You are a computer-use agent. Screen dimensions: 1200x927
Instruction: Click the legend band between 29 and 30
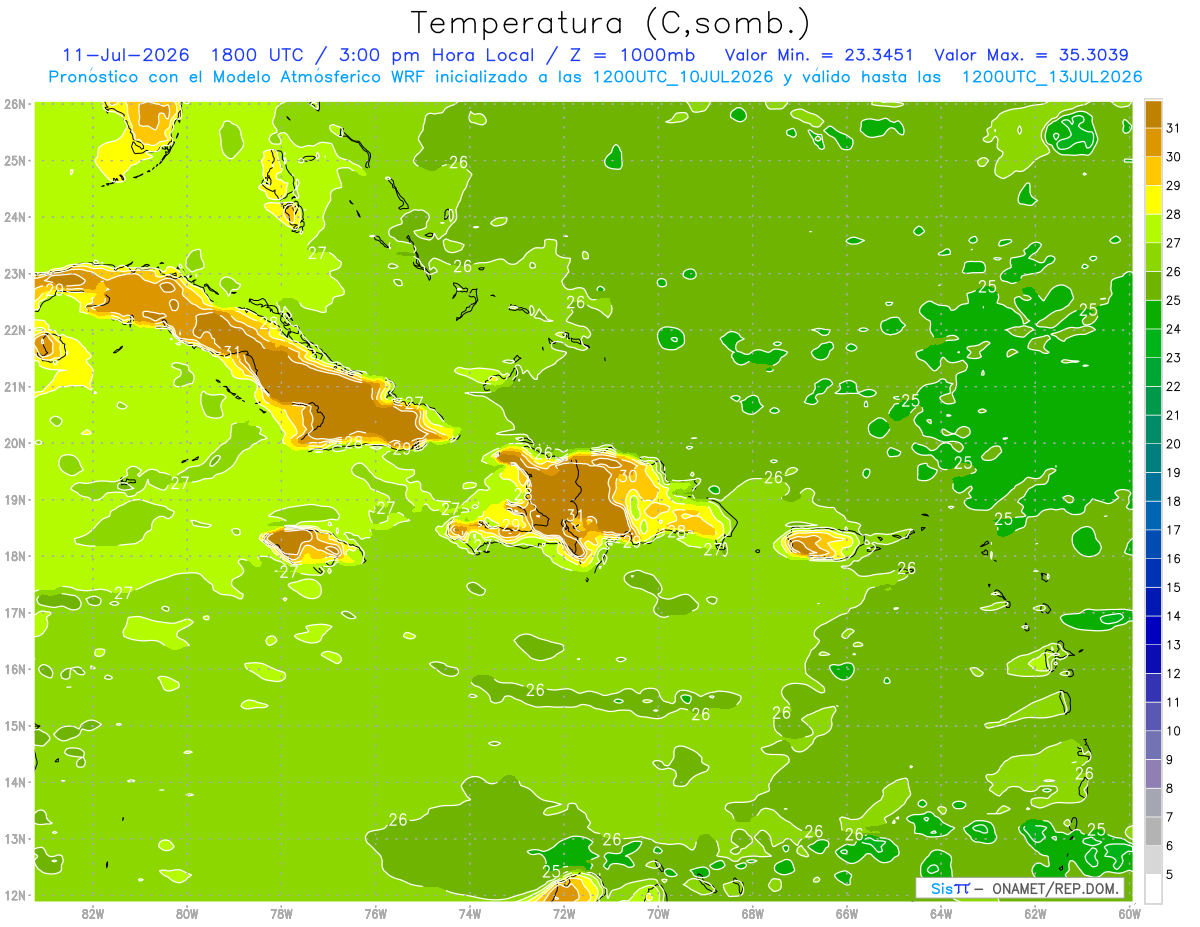coord(1153,171)
